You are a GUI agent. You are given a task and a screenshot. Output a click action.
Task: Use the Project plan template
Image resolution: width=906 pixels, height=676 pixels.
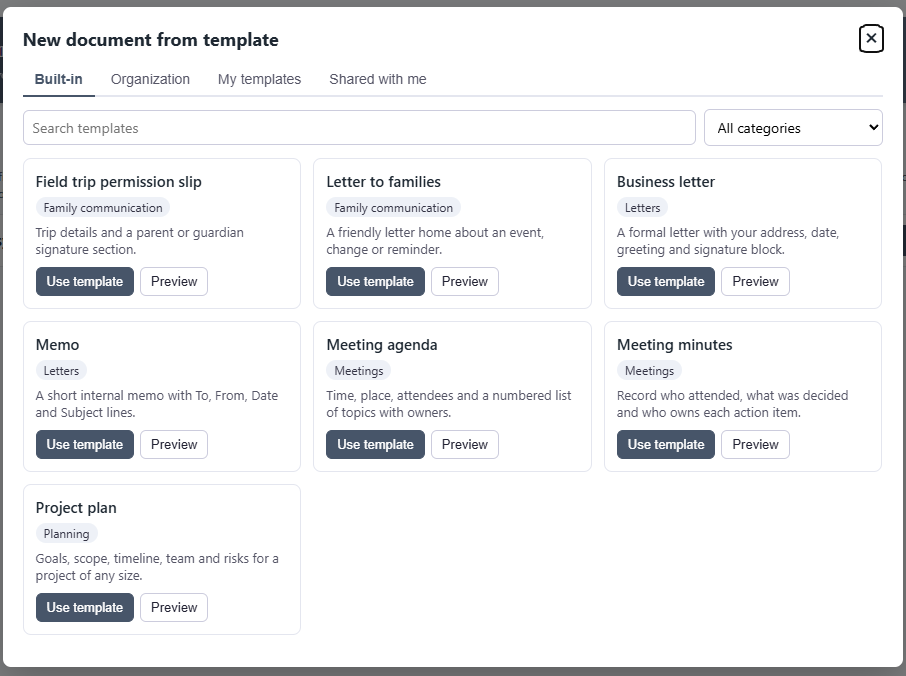coord(85,607)
